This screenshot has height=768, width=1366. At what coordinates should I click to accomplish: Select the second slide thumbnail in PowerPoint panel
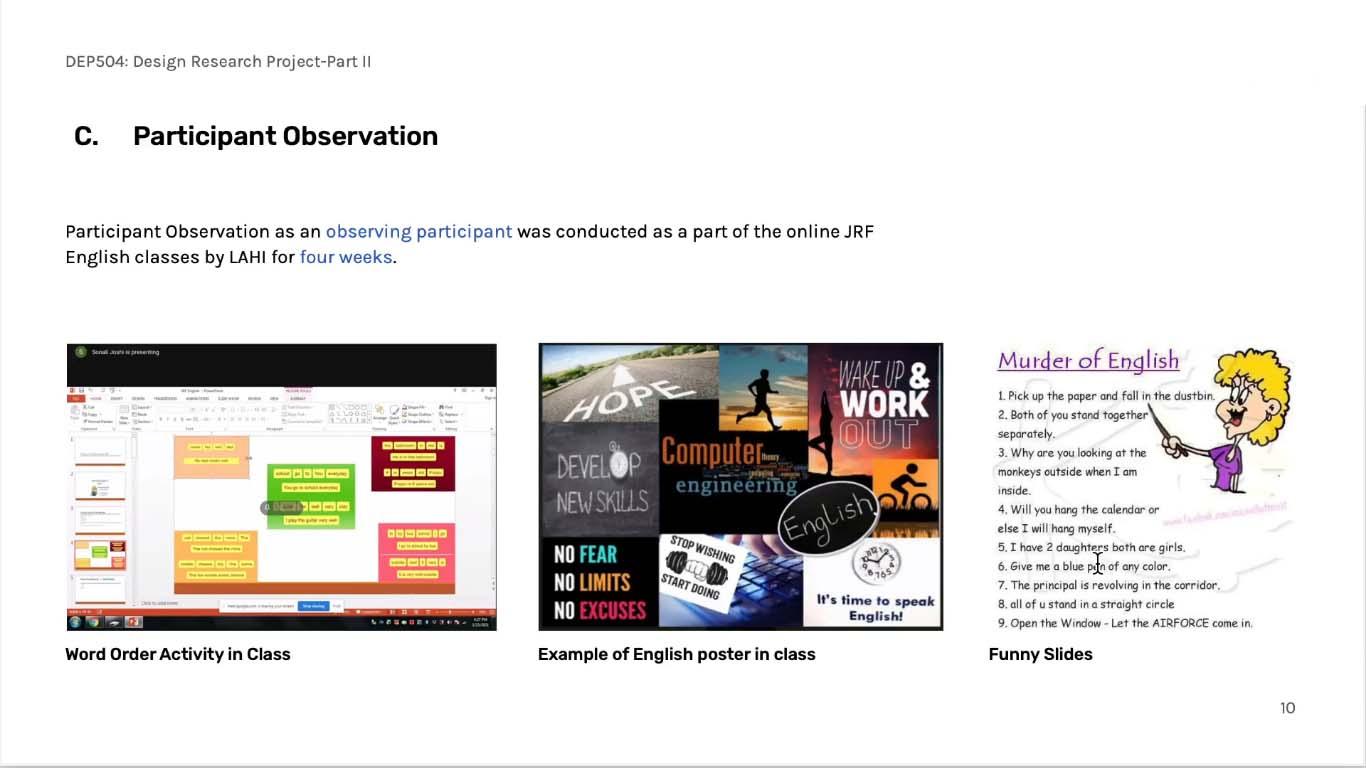pyautogui.click(x=100, y=486)
